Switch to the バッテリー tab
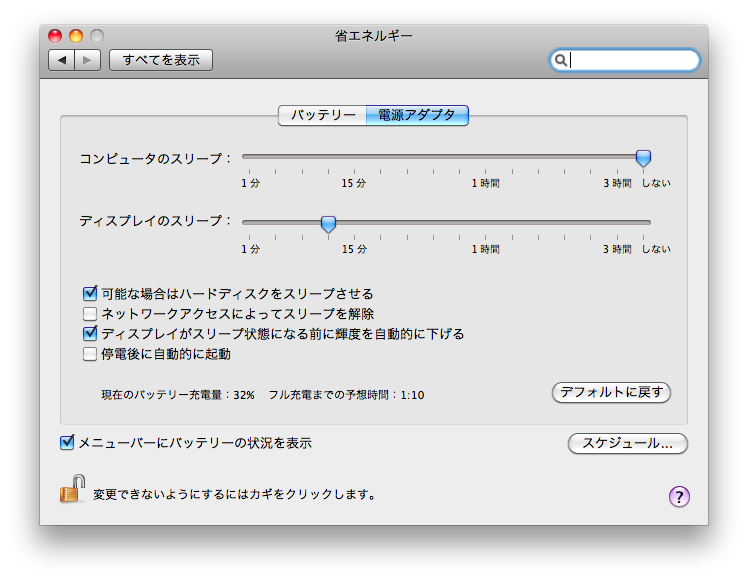The image size is (748, 580). coord(322,115)
